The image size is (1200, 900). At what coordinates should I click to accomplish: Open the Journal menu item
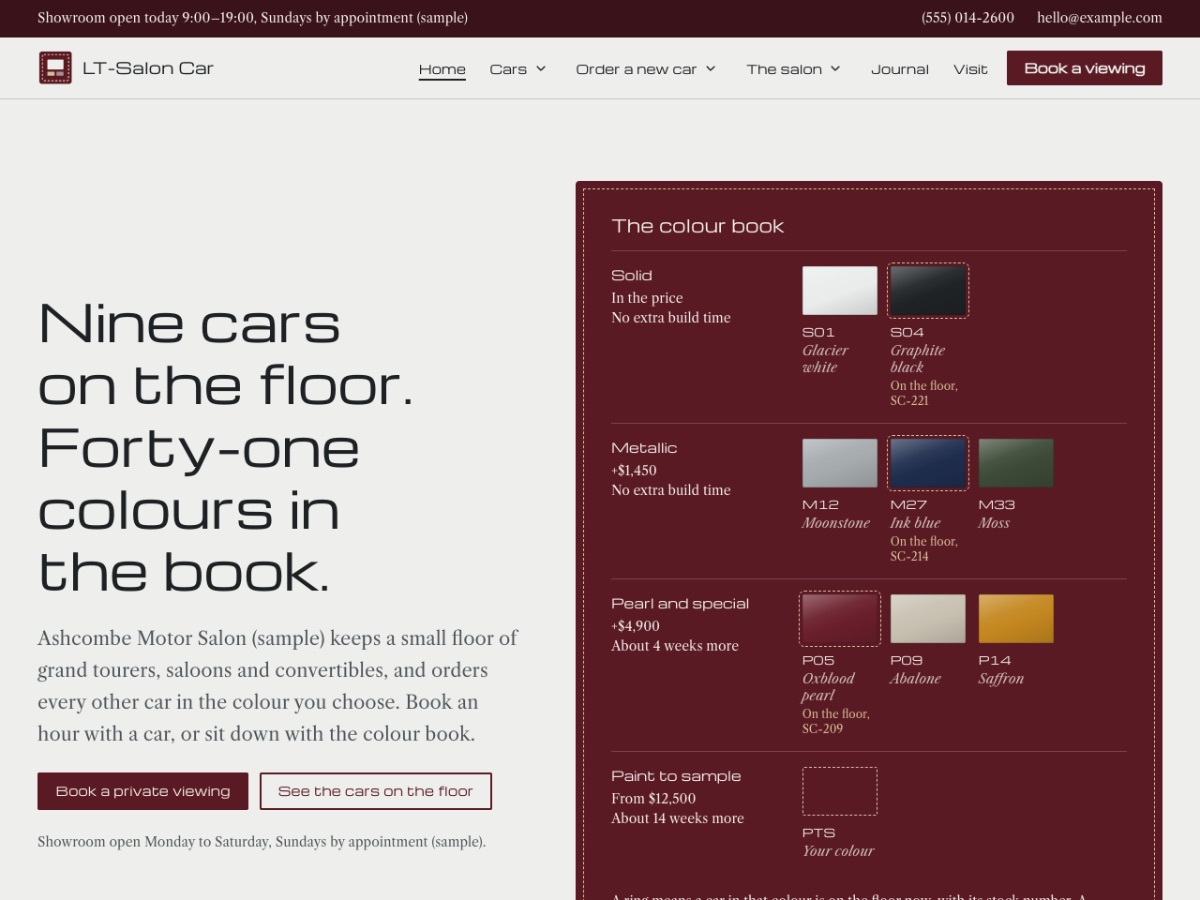click(x=900, y=69)
